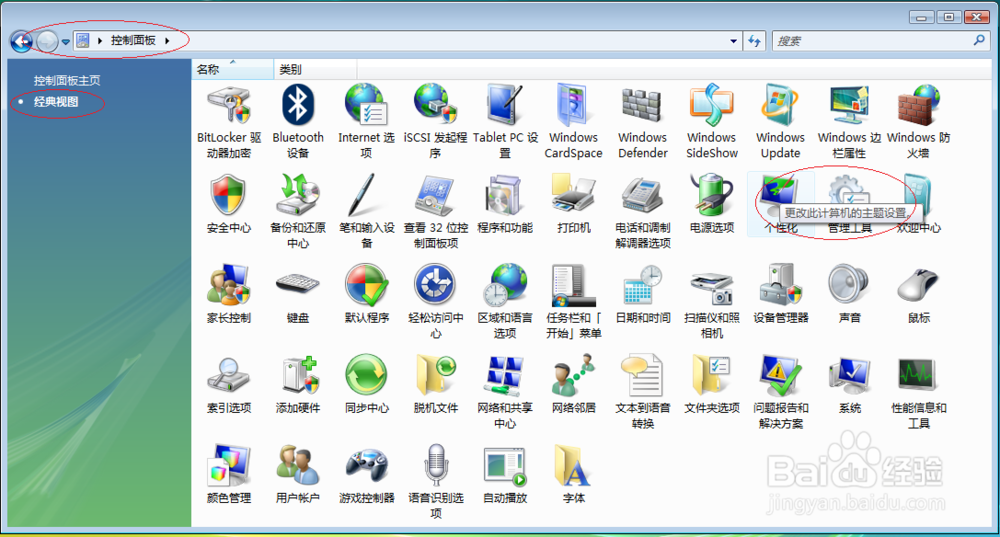Open 颜色管理 icon
Screen dimensions: 1000x537
(x=229, y=466)
